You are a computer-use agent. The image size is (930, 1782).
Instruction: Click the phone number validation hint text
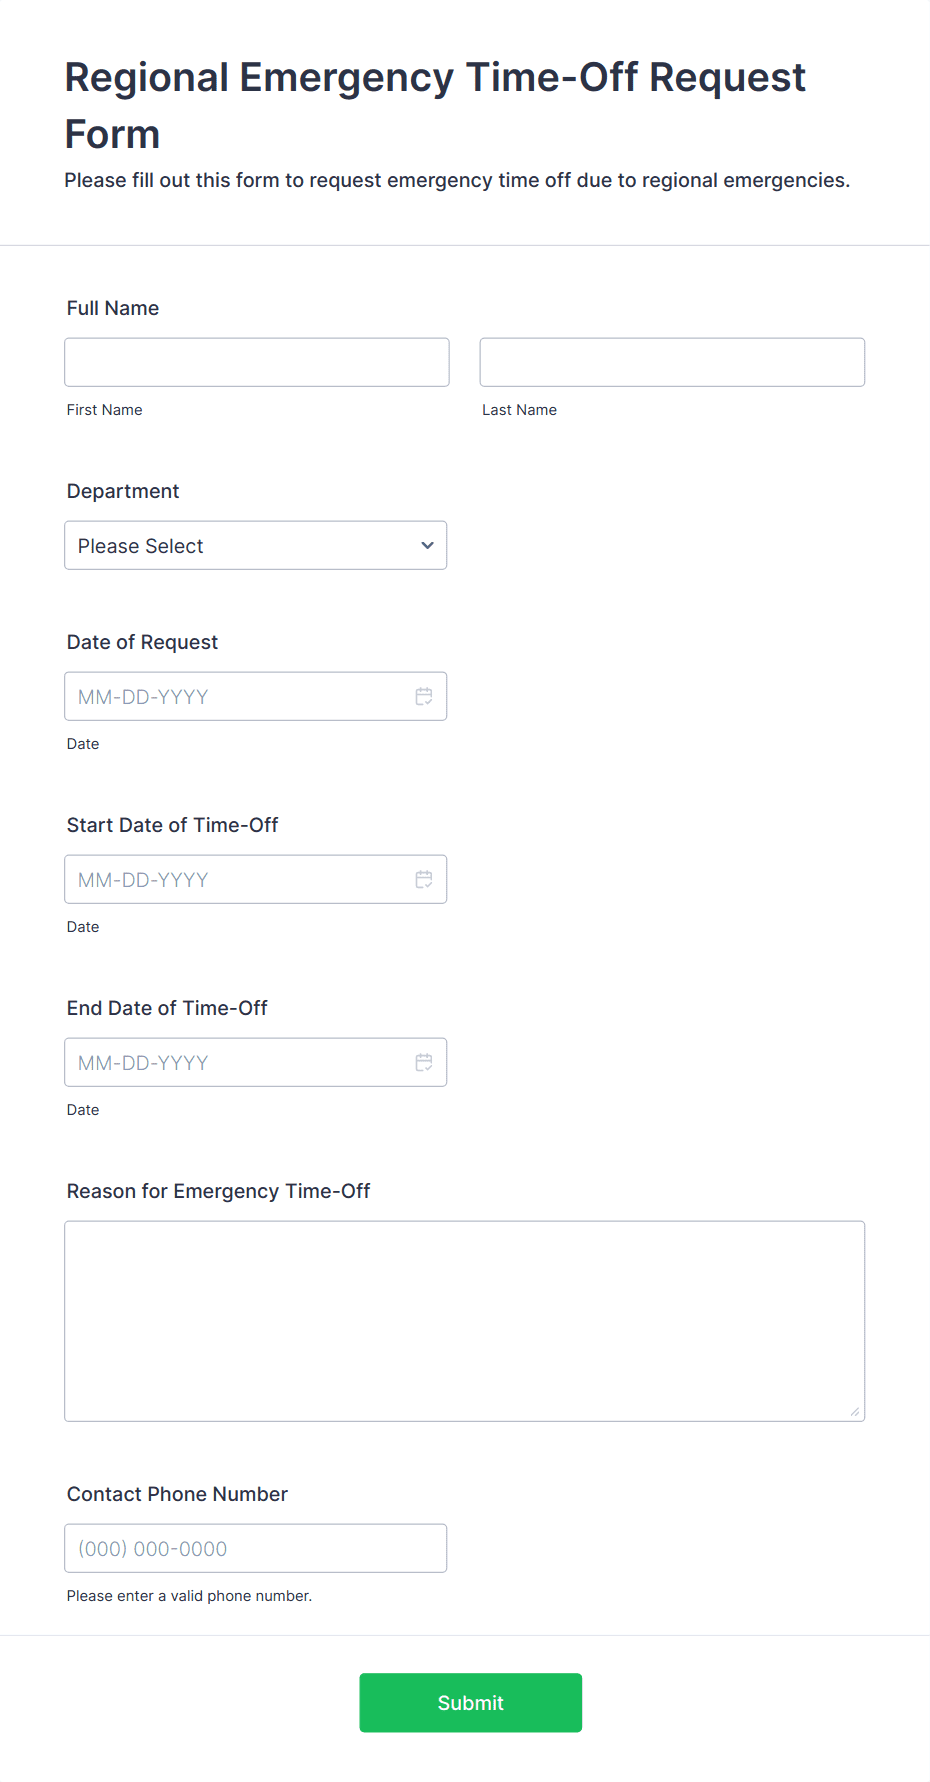point(189,1595)
